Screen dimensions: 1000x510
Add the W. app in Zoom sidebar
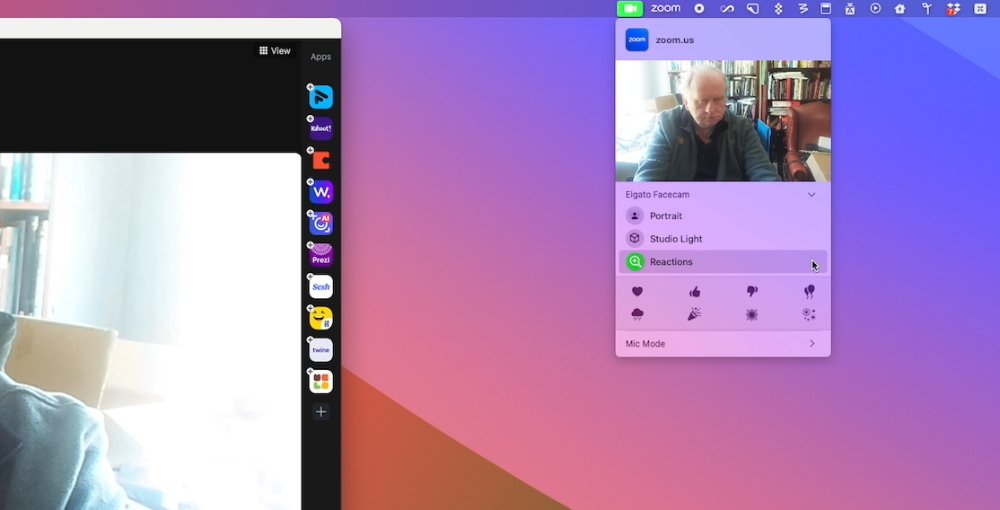[x=321, y=192]
